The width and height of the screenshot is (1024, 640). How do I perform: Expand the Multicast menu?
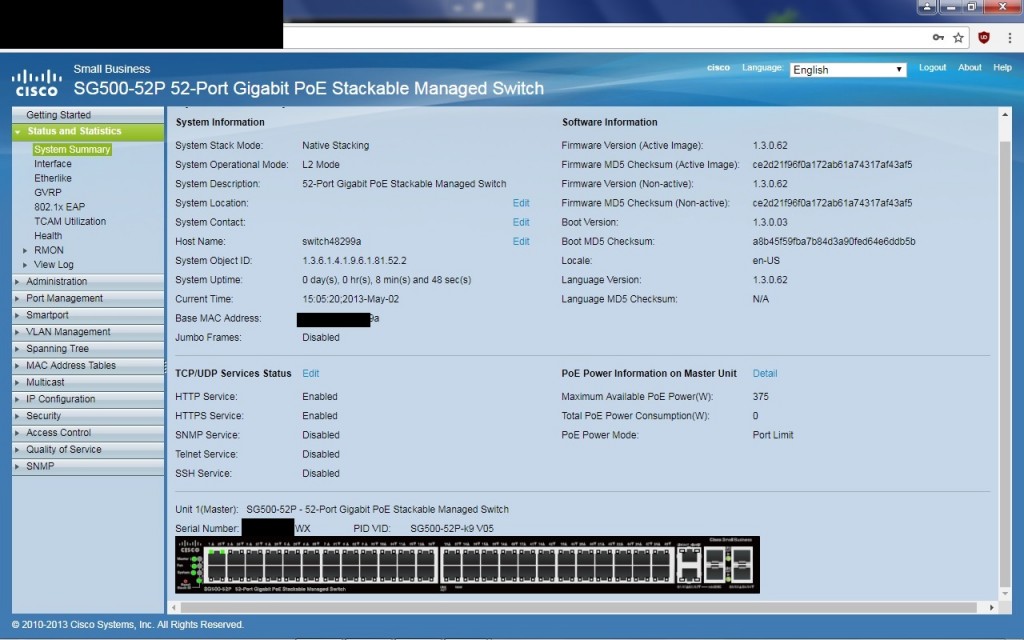[x=88, y=382]
